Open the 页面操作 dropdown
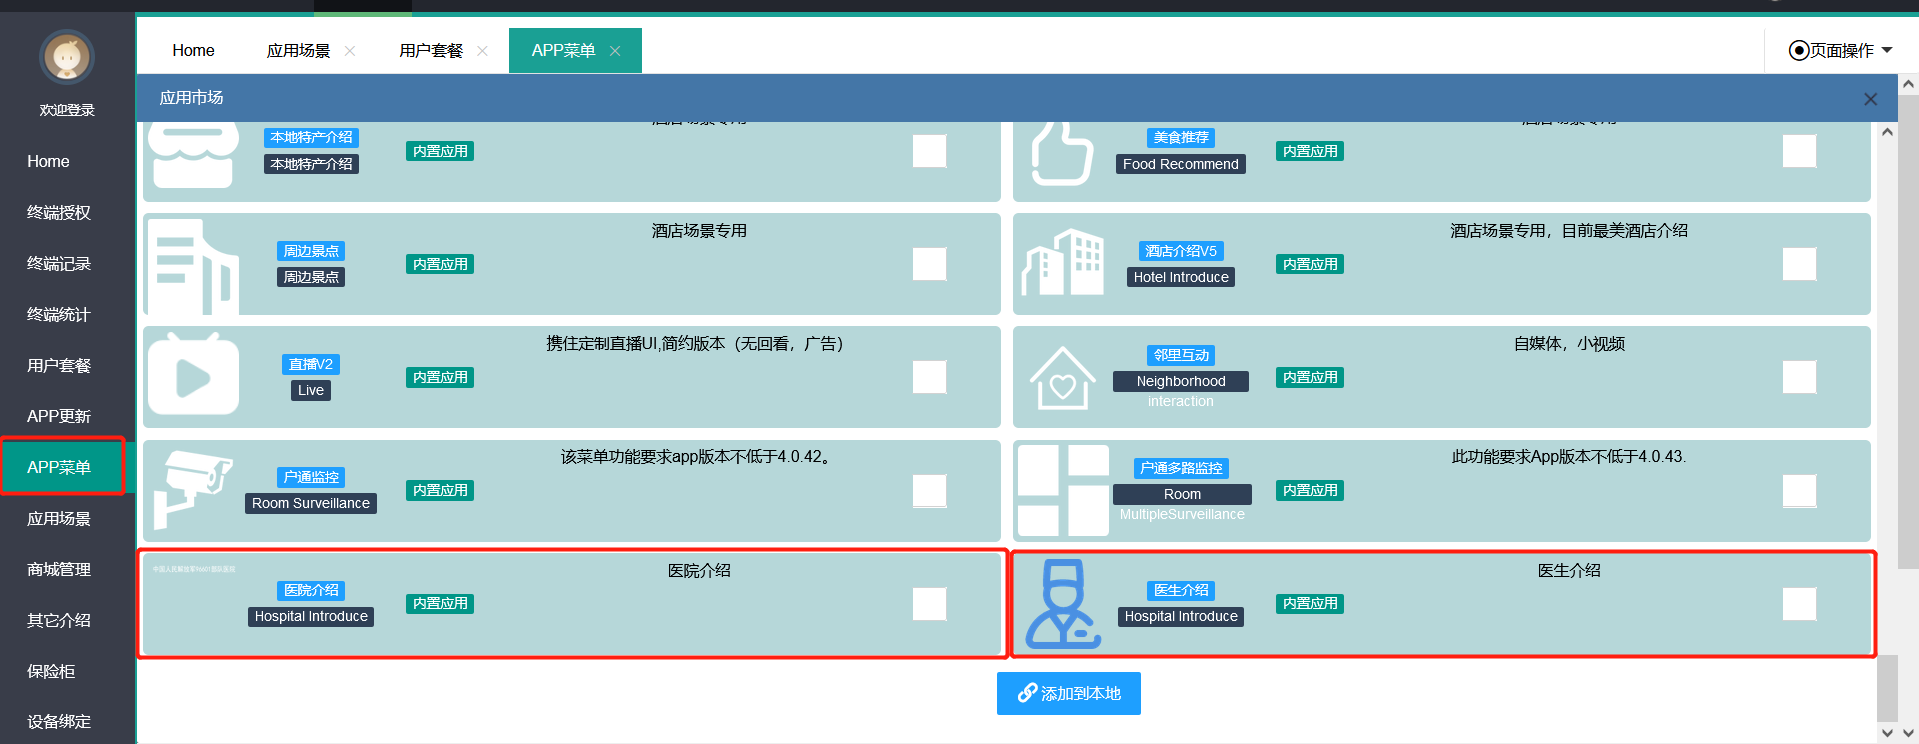 tap(1840, 50)
